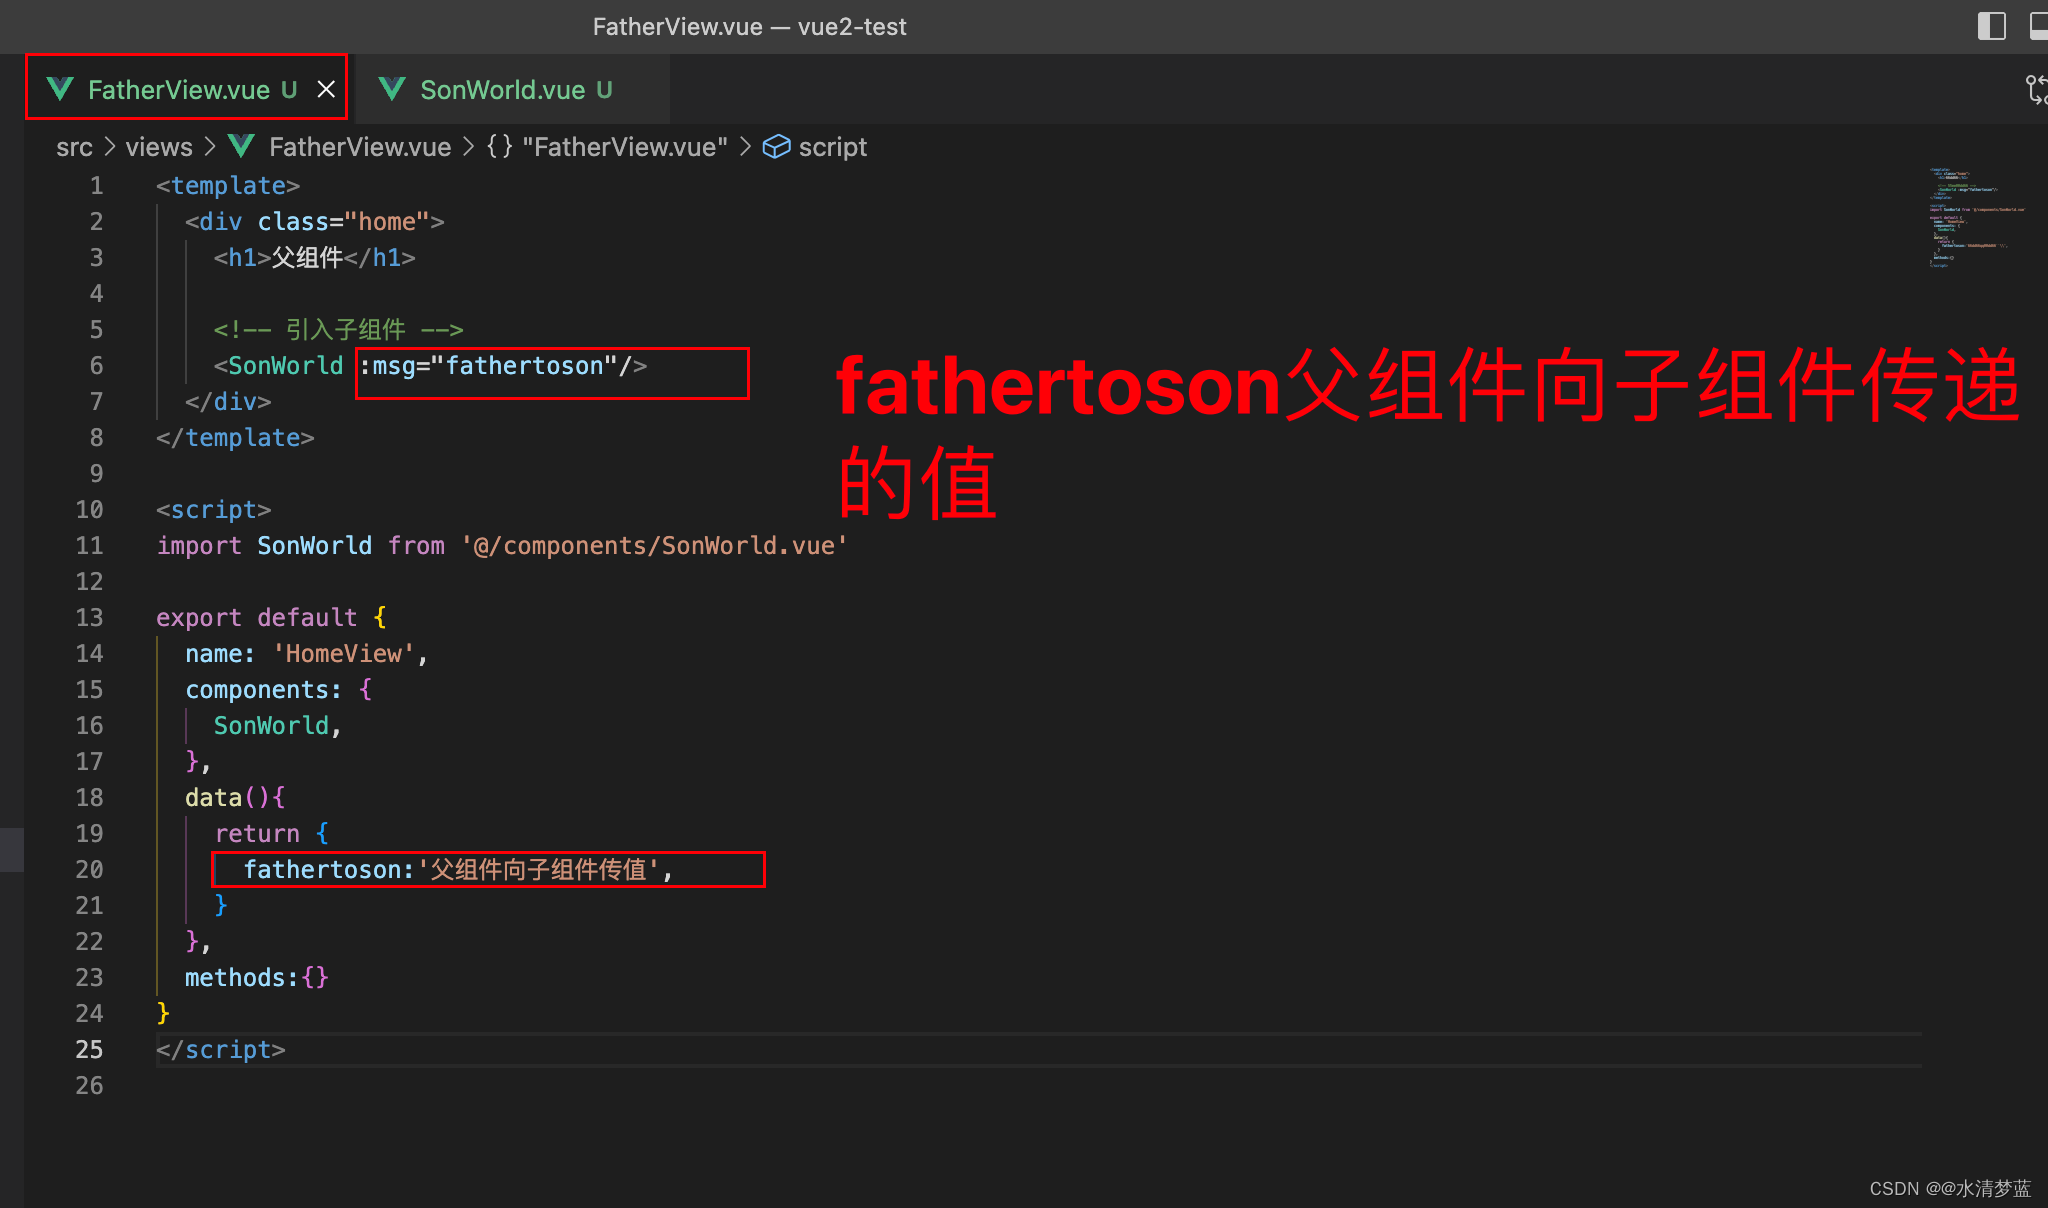The height and width of the screenshot is (1208, 2048).
Task: Click the open changes git compare icon
Action: [x=2036, y=90]
